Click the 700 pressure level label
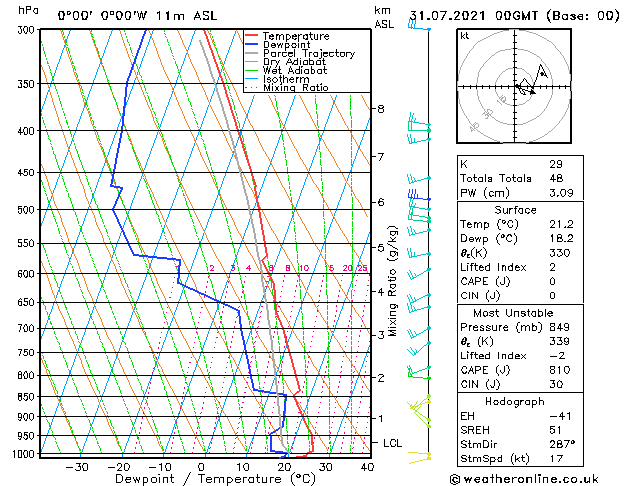The image size is (629, 486). tap(28, 329)
